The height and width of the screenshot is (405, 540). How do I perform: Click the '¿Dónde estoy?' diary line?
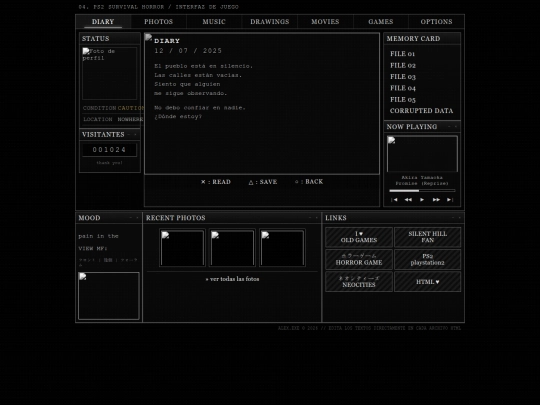click(178, 116)
